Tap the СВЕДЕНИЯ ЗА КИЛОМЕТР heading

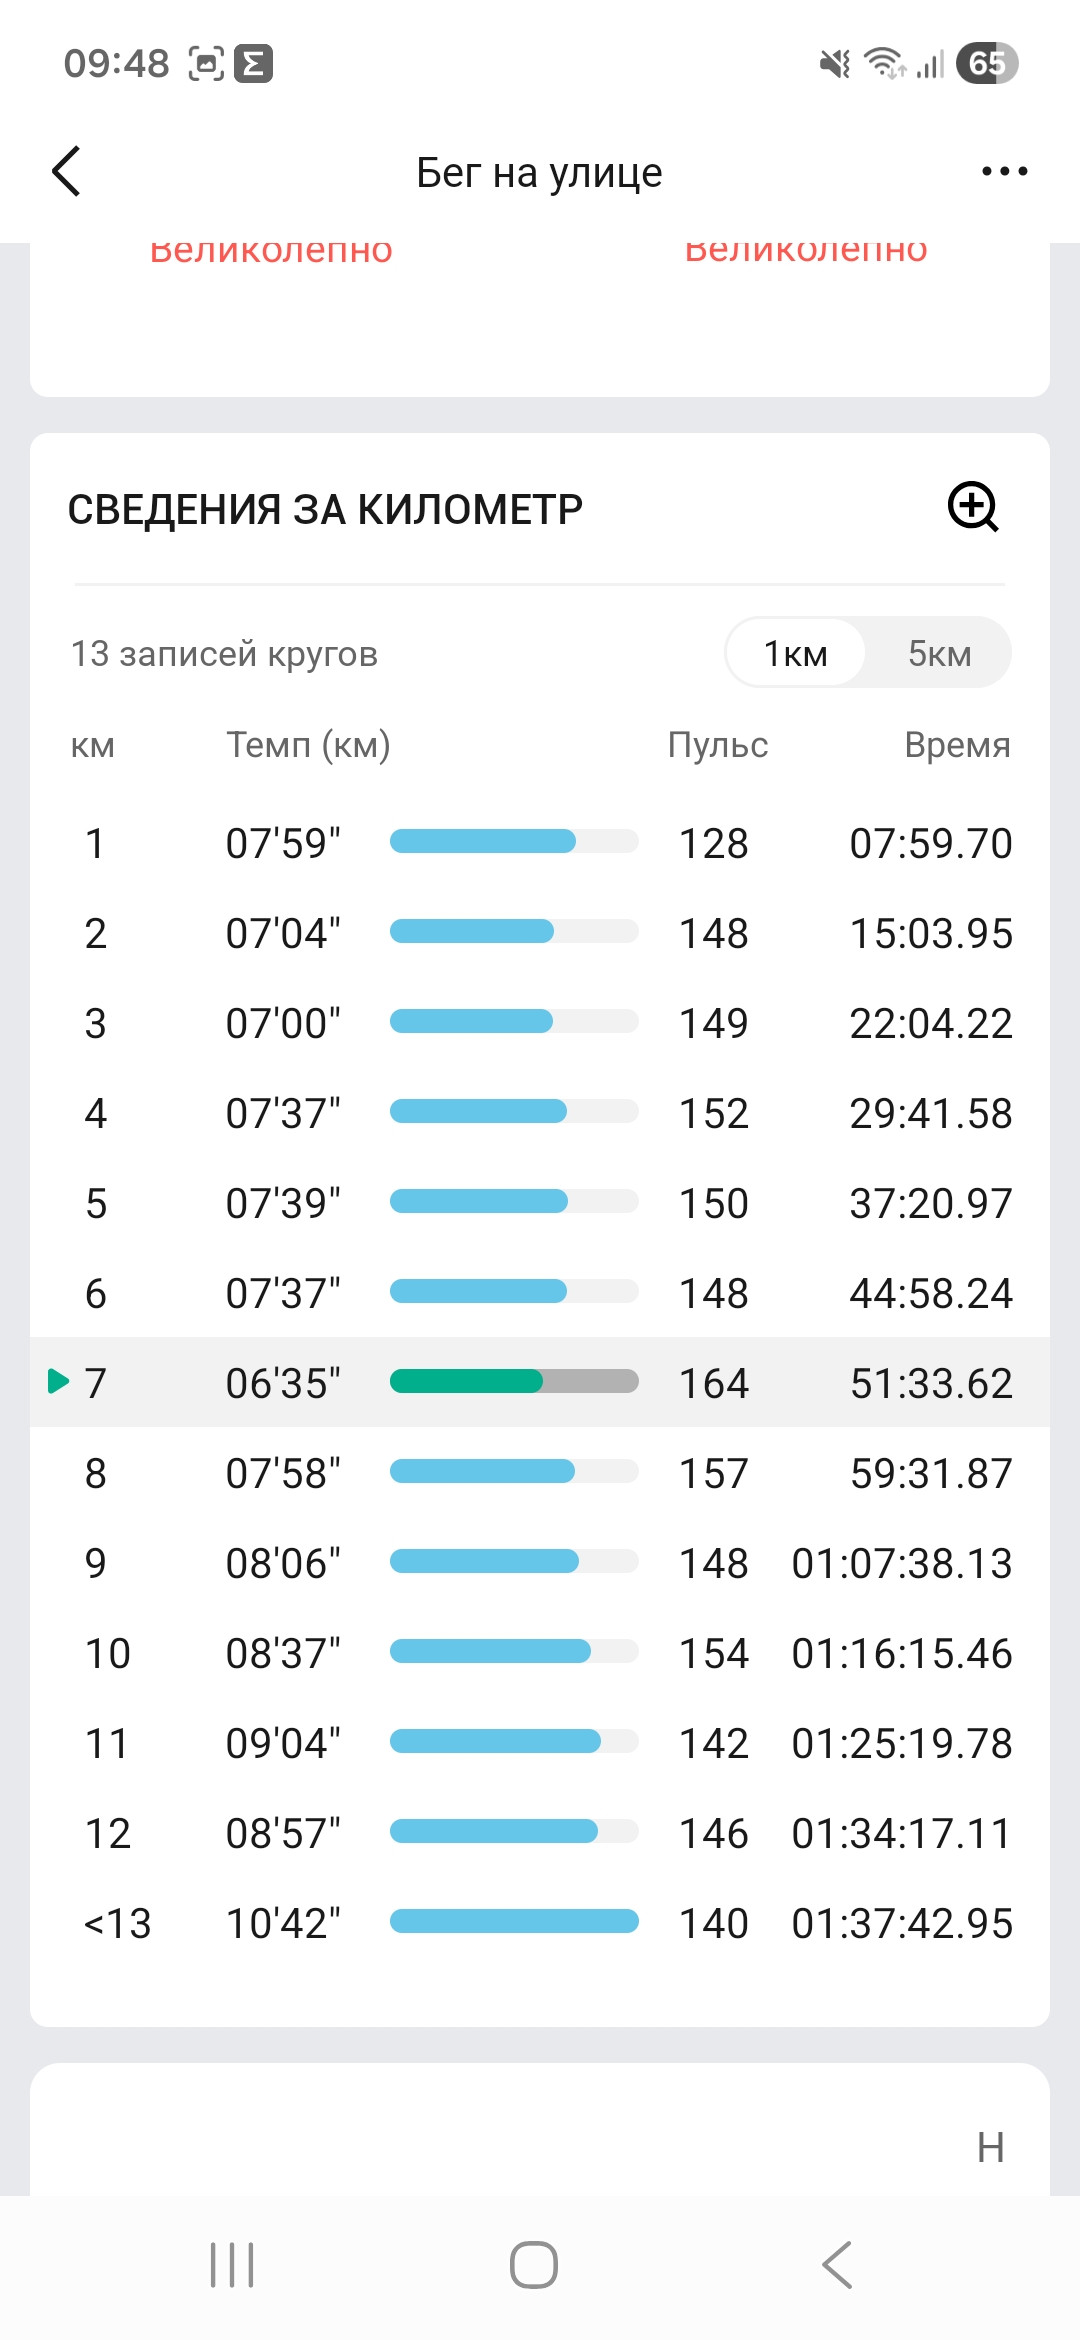pos(325,509)
